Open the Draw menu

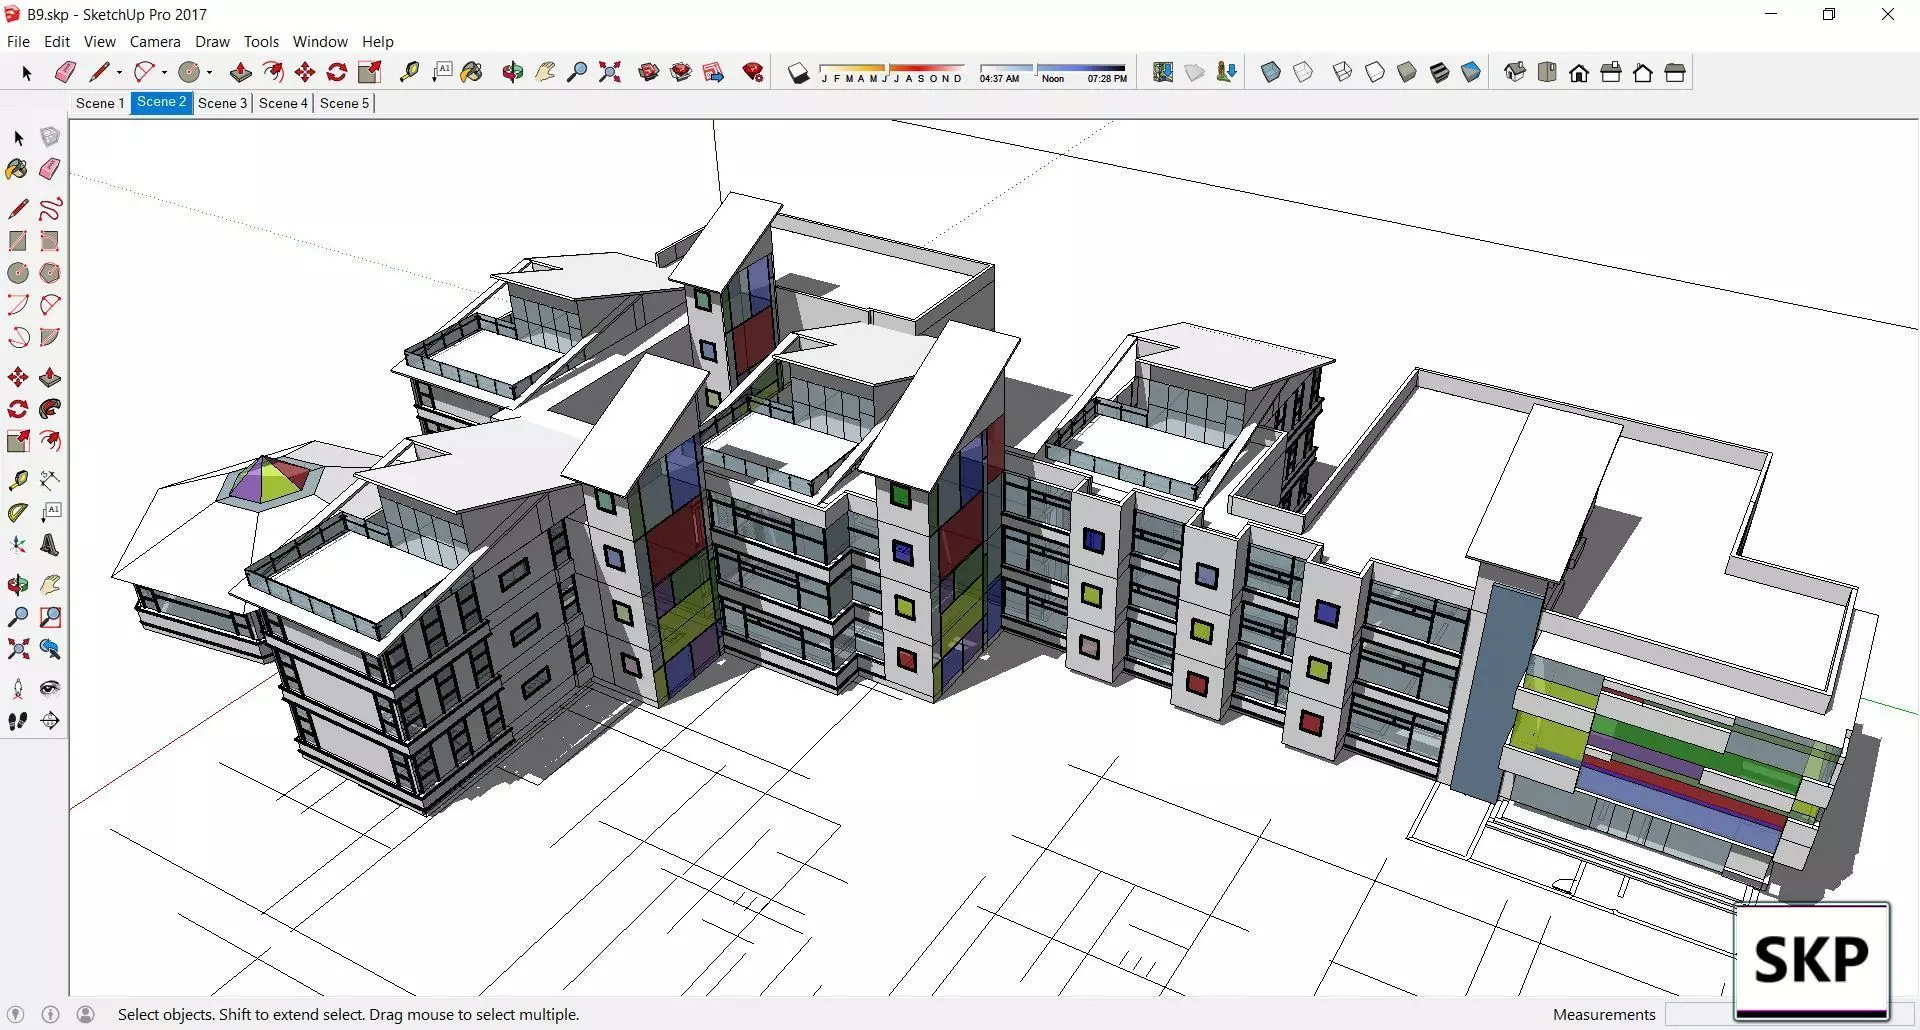click(212, 42)
